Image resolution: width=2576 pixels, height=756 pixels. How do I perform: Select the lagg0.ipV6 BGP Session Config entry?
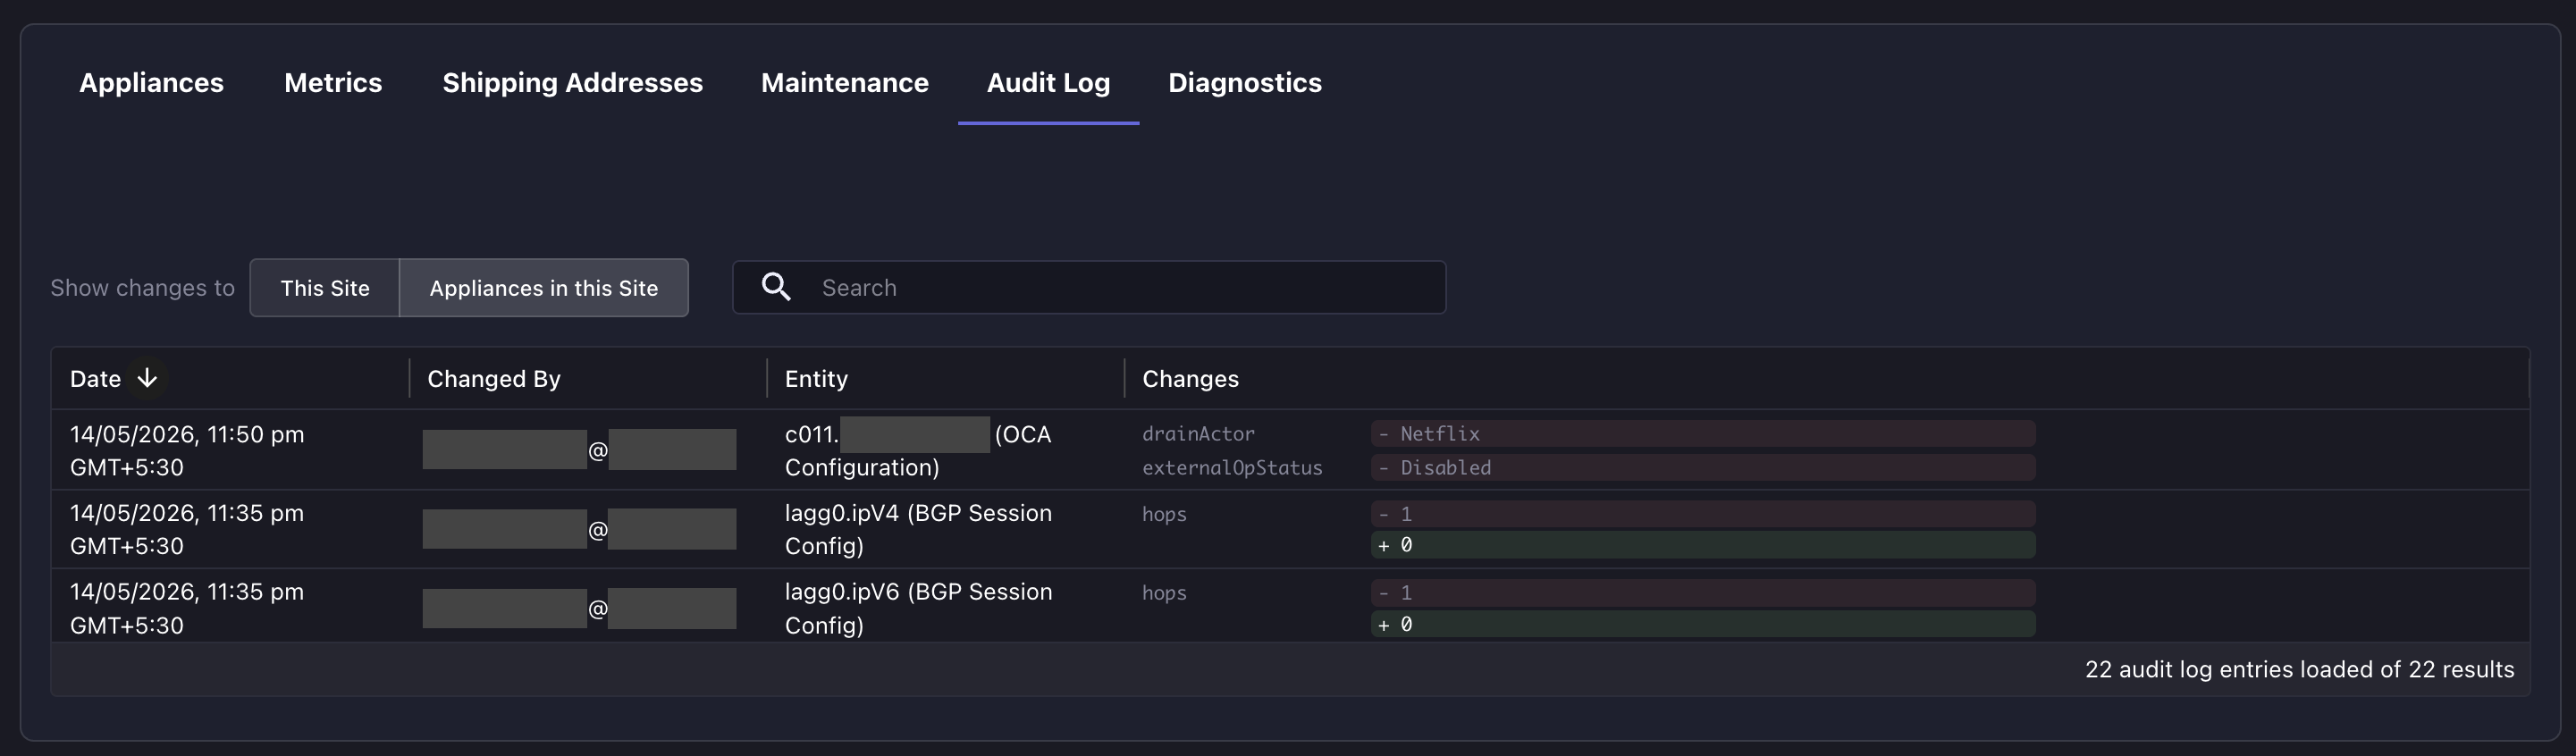918,608
